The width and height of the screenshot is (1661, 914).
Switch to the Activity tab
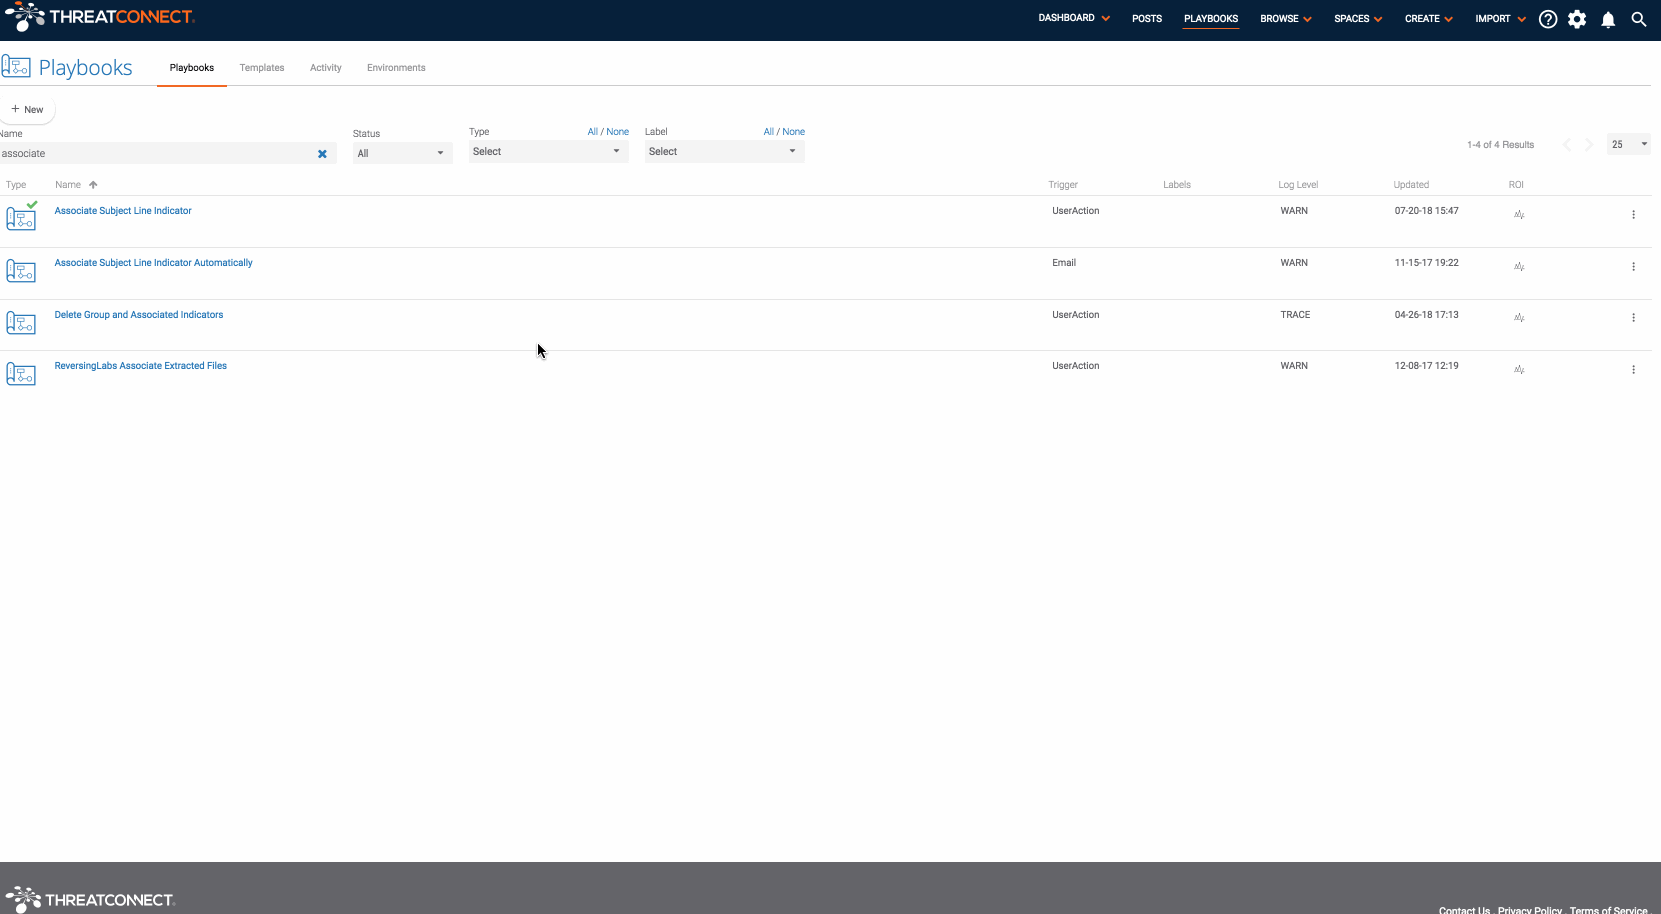tap(326, 68)
